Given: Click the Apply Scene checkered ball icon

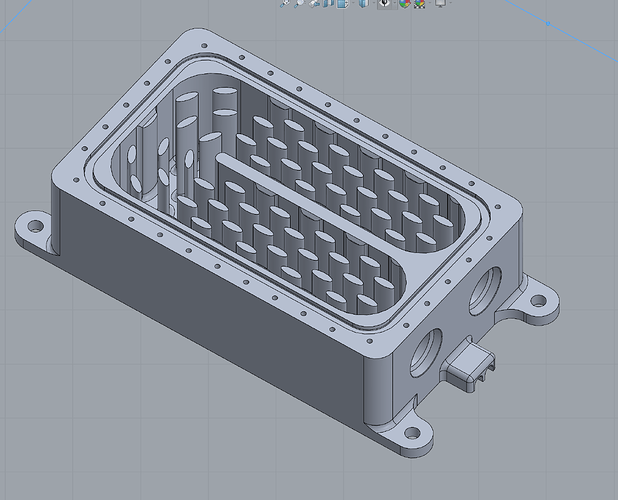Looking at the screenshot, I should pos(419,3).
